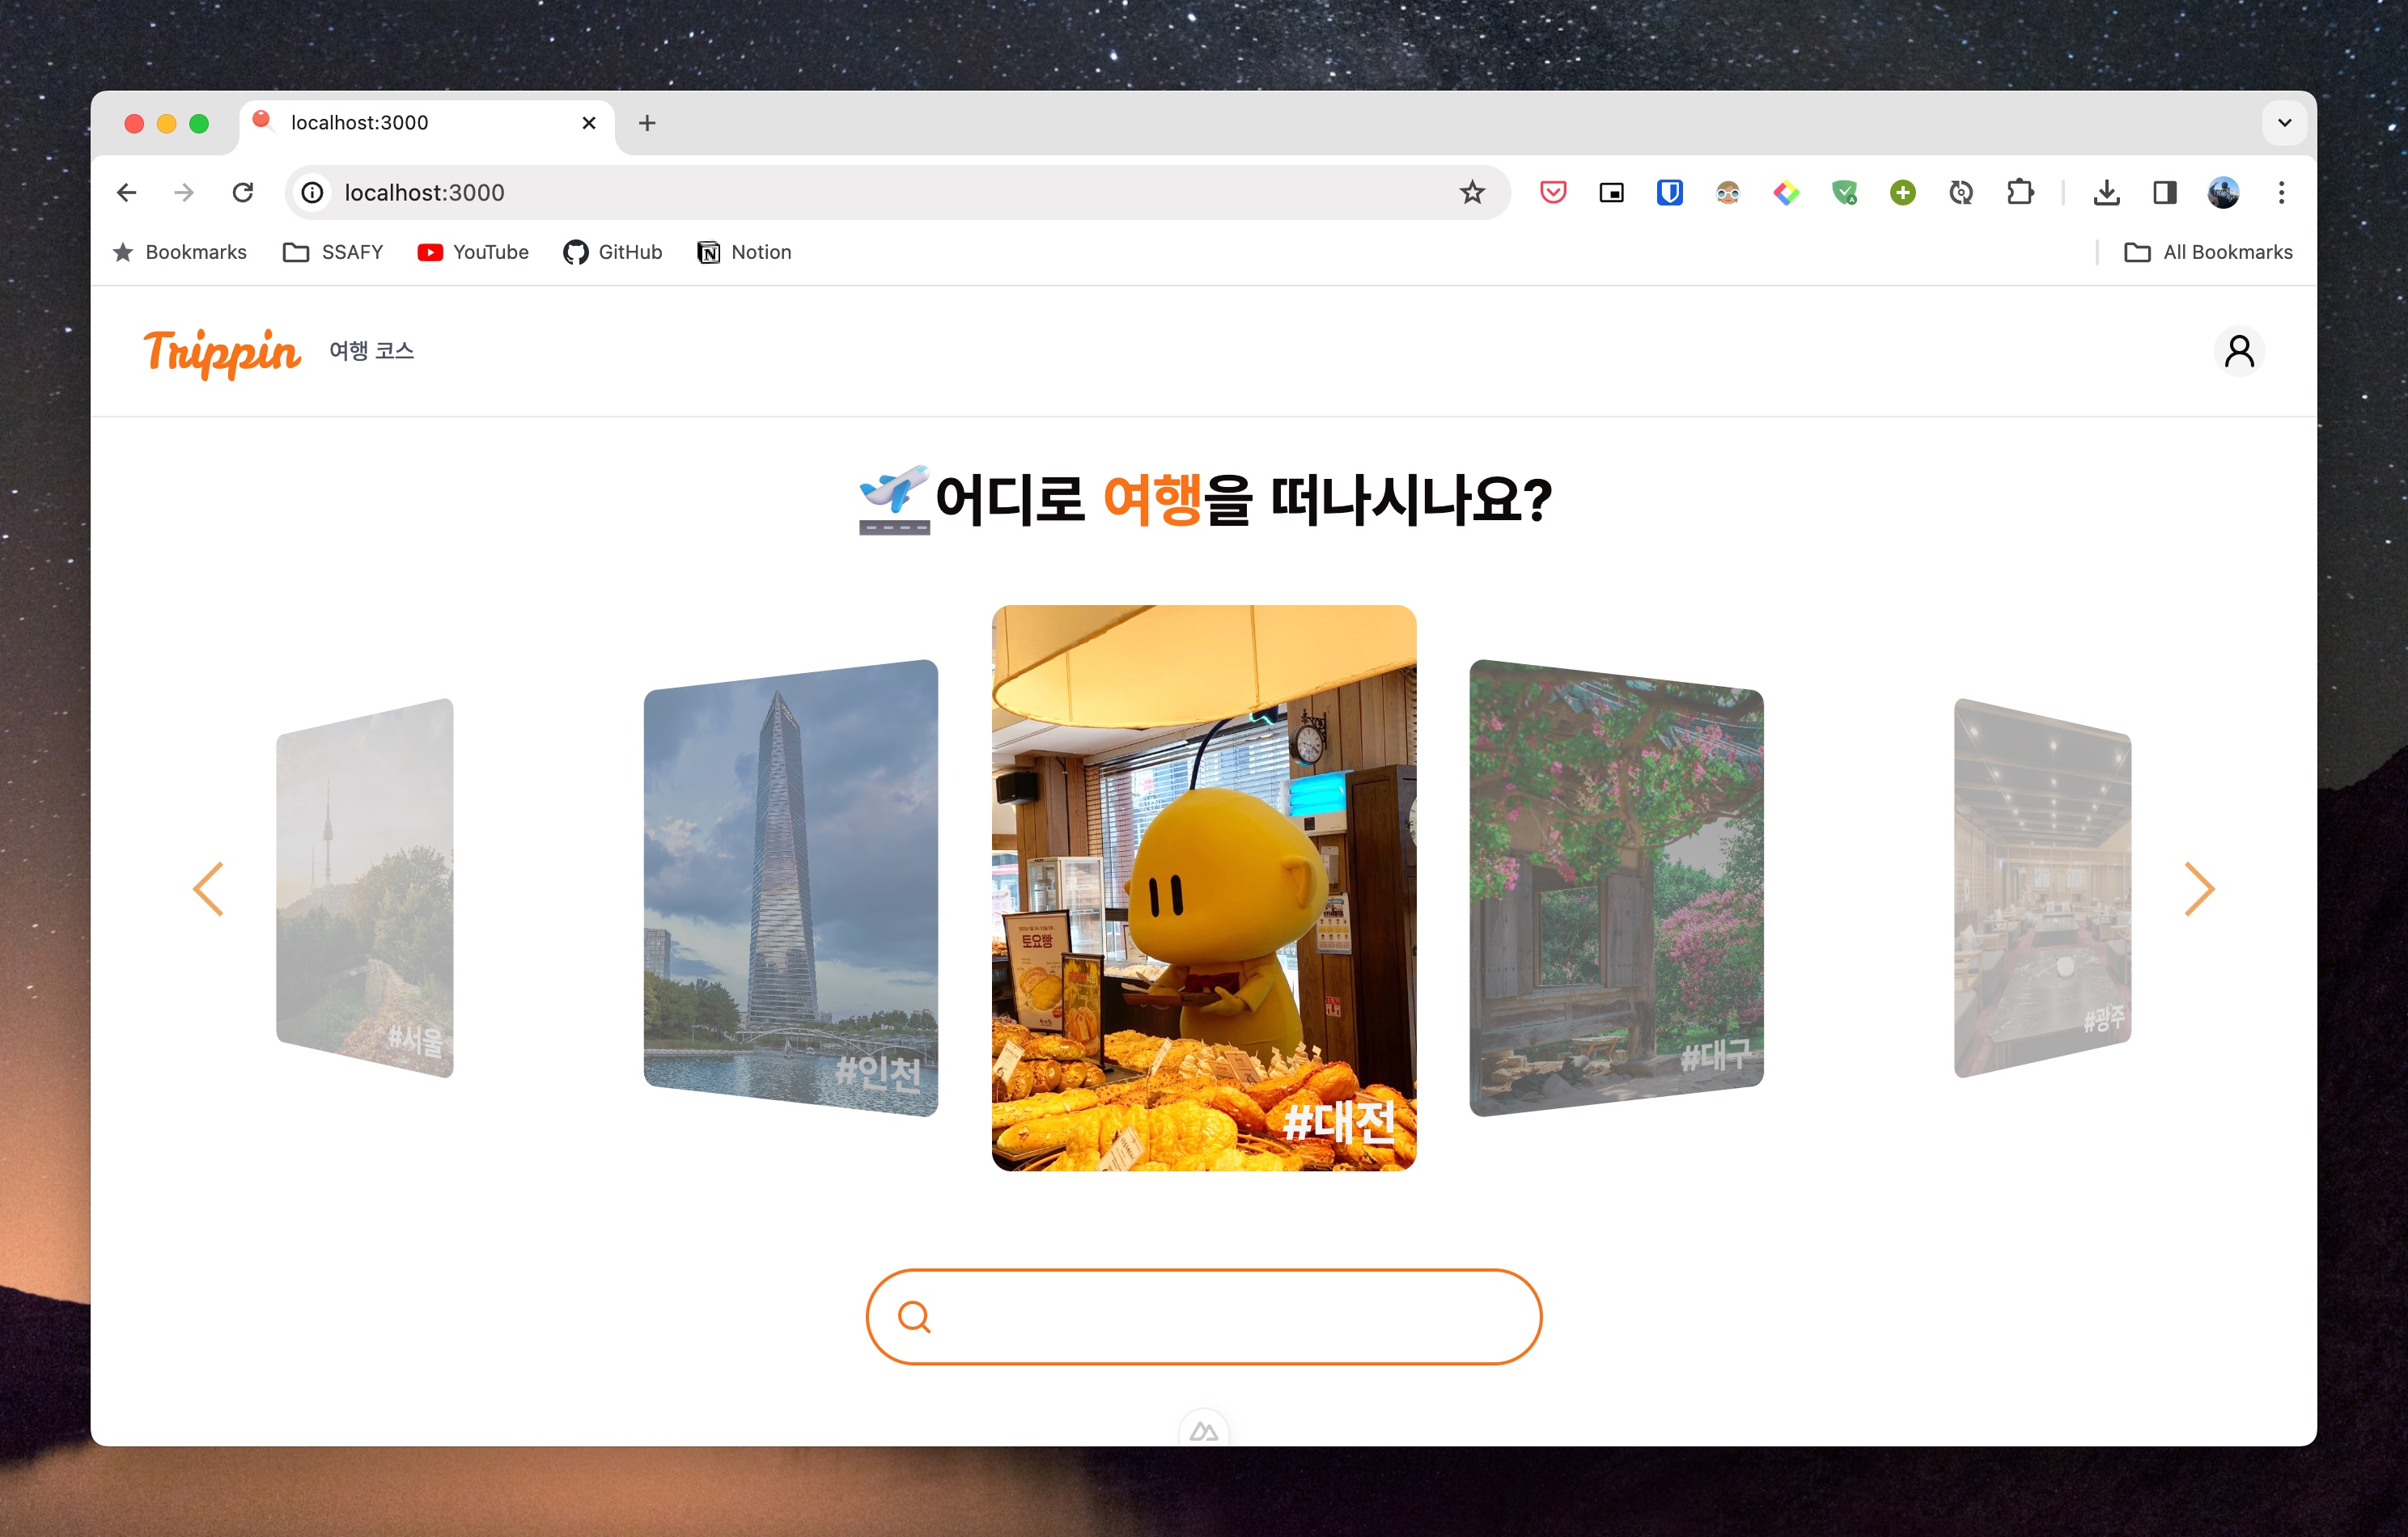Click the Trippin logo
This screenshot has height=1537, width=2408.
click(221, 352)
